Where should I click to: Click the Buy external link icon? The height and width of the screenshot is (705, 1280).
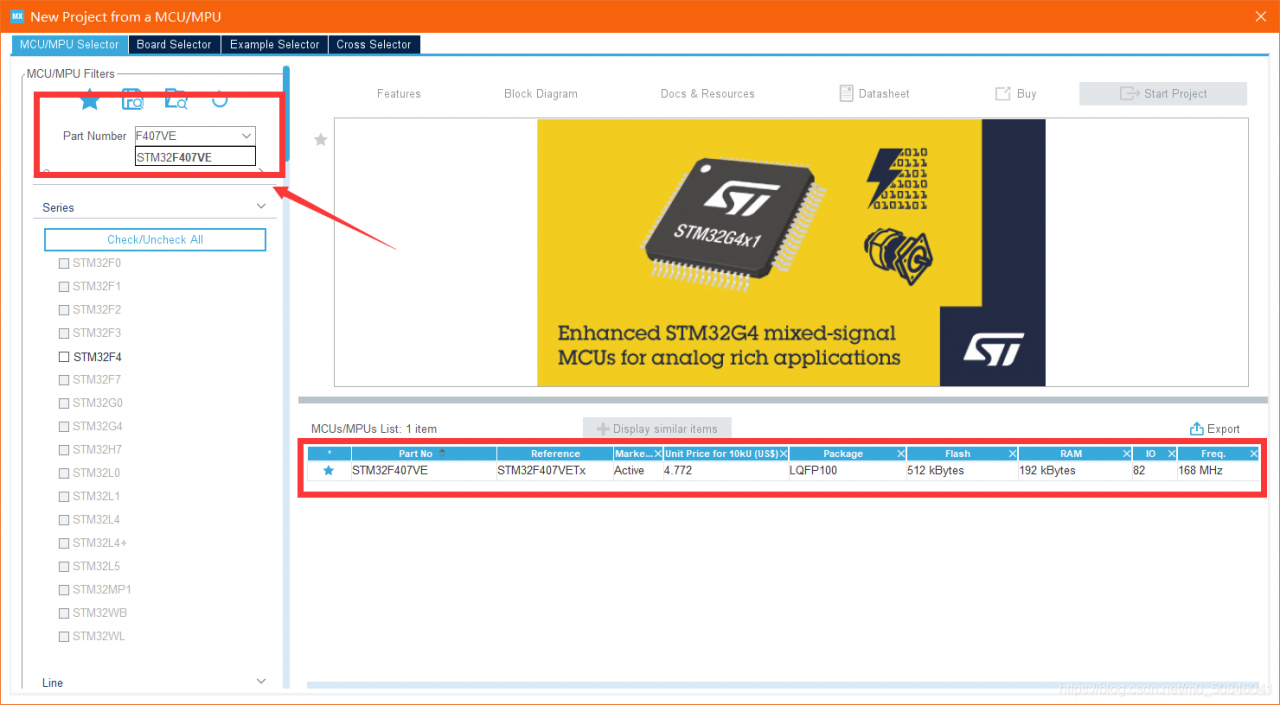[x=1002, y=93]
